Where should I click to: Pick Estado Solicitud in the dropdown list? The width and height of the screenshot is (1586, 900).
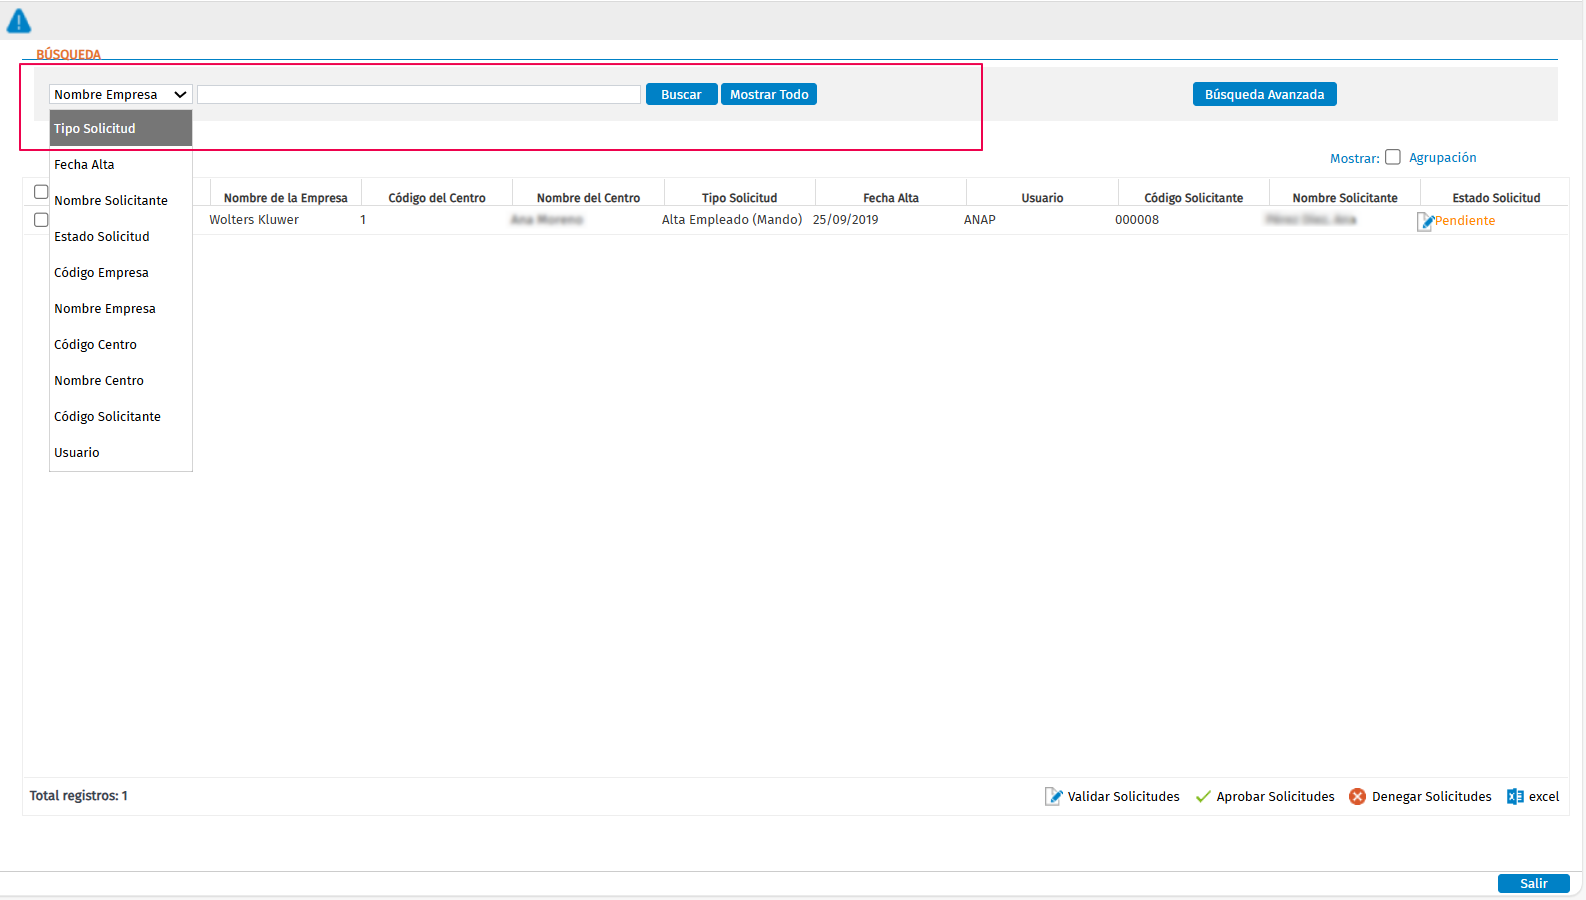(121, 236)
